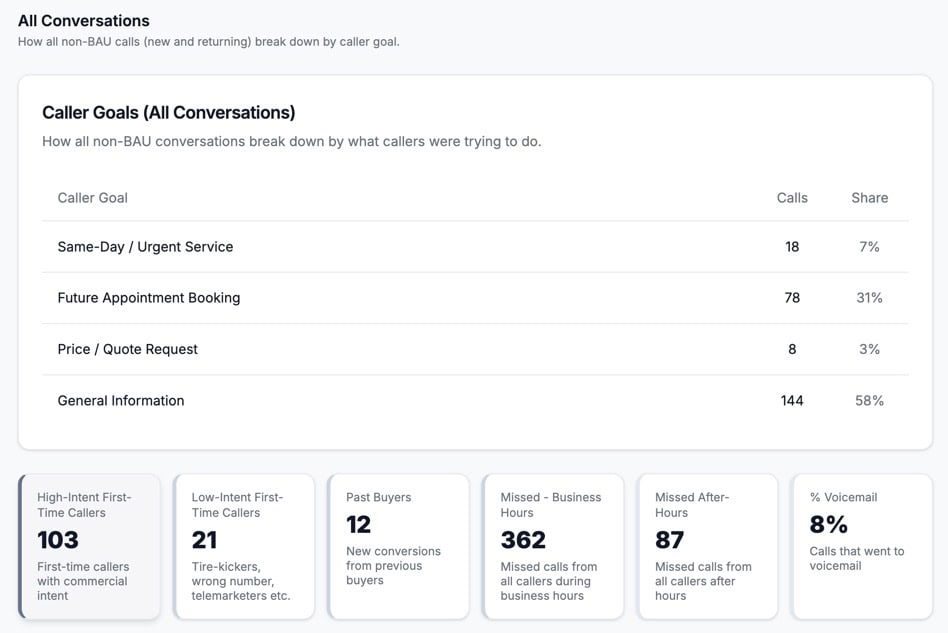Select the % Voicemail card
This screenshot has width=948, height=633.
point(861,546)
